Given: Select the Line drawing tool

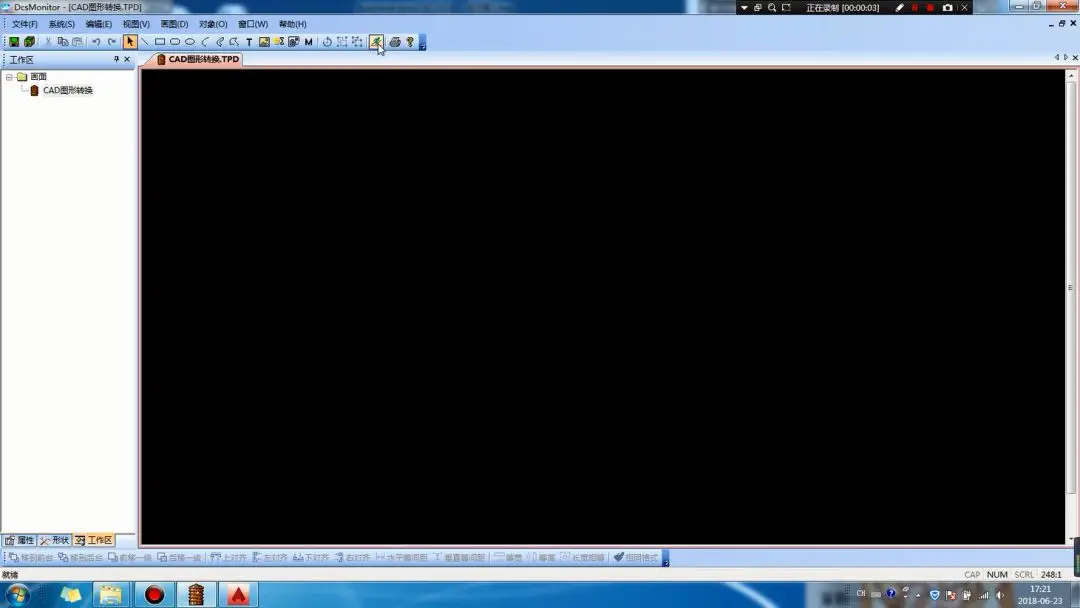Looking at the screenshot, I should click(145, 42).
